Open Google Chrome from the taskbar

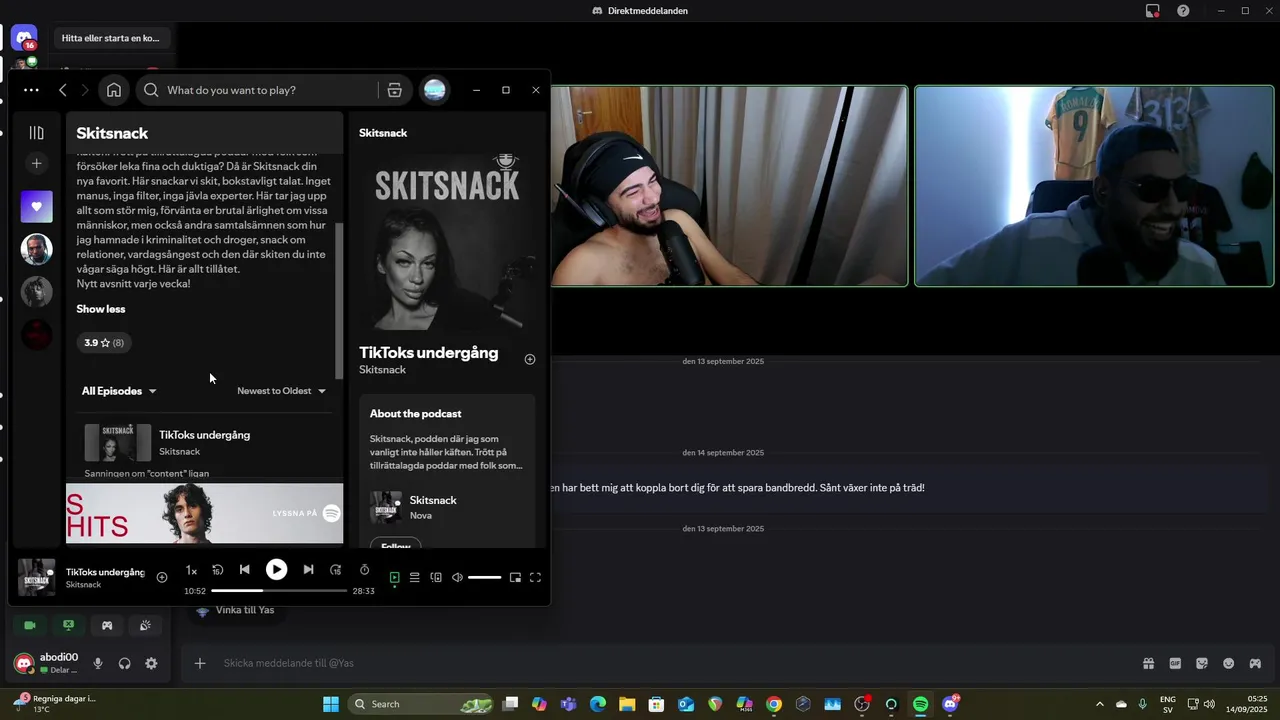773,704
